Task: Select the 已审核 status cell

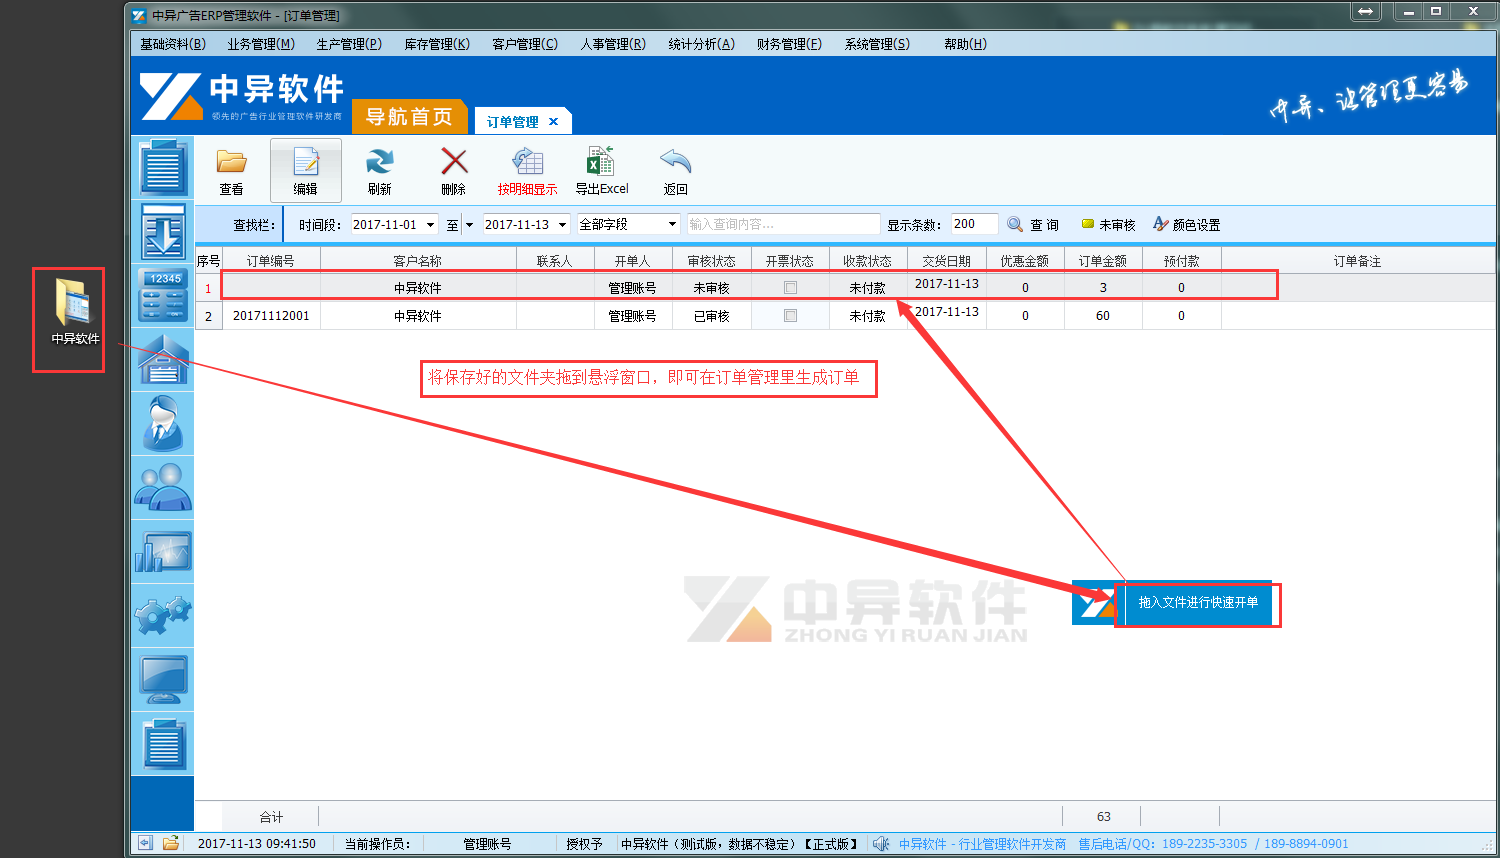Action: (711, 316)
